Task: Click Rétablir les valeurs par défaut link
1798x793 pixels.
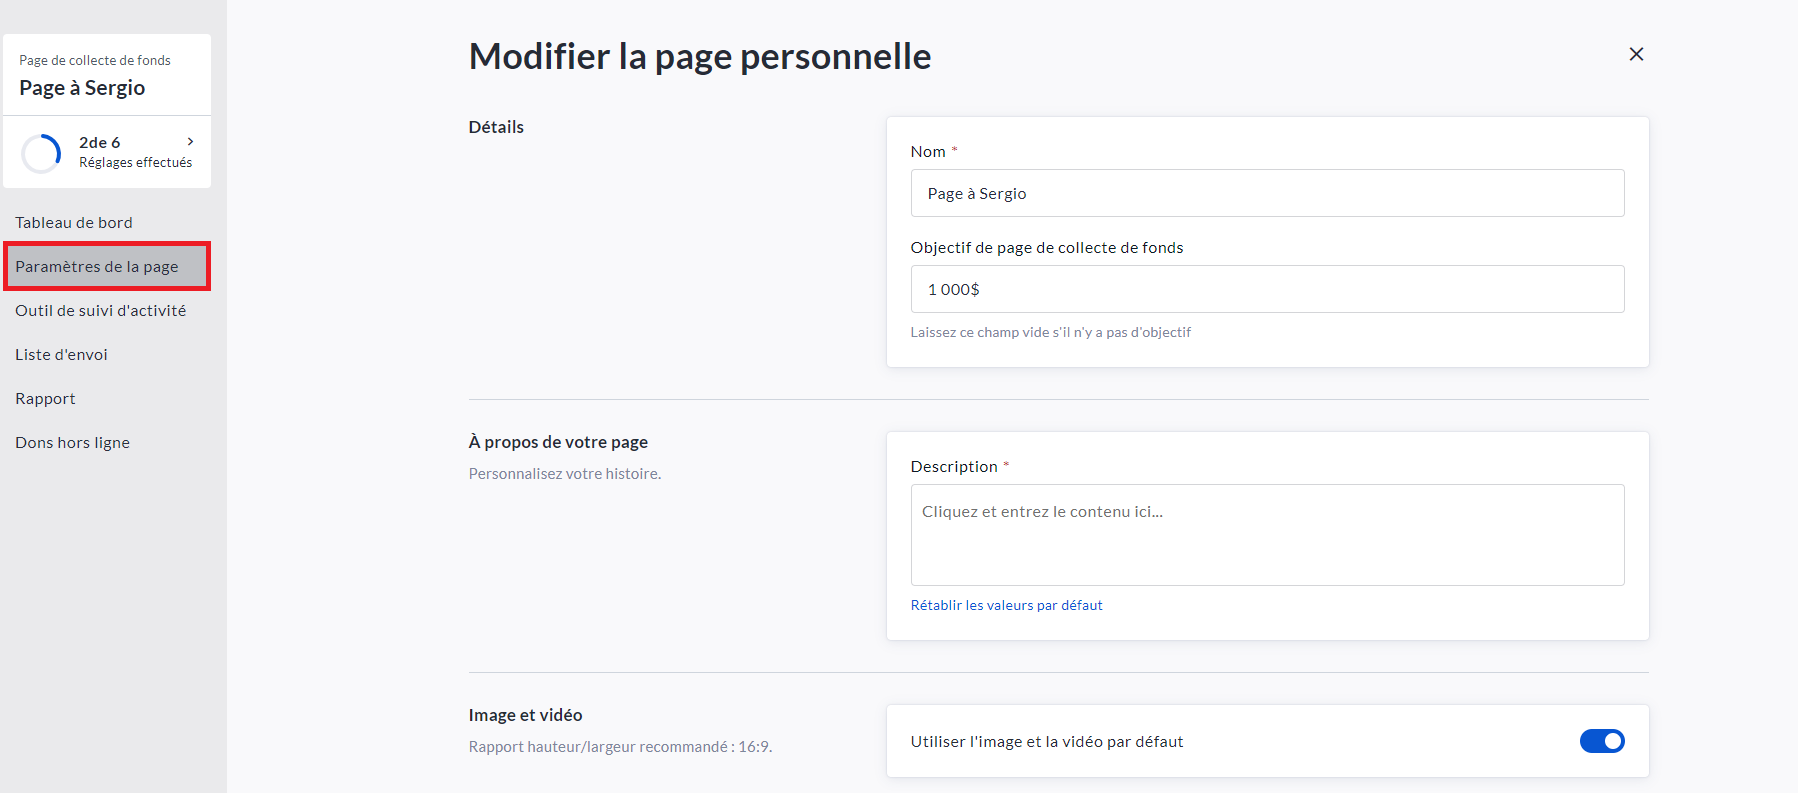Action: [x=1006, y=605]
